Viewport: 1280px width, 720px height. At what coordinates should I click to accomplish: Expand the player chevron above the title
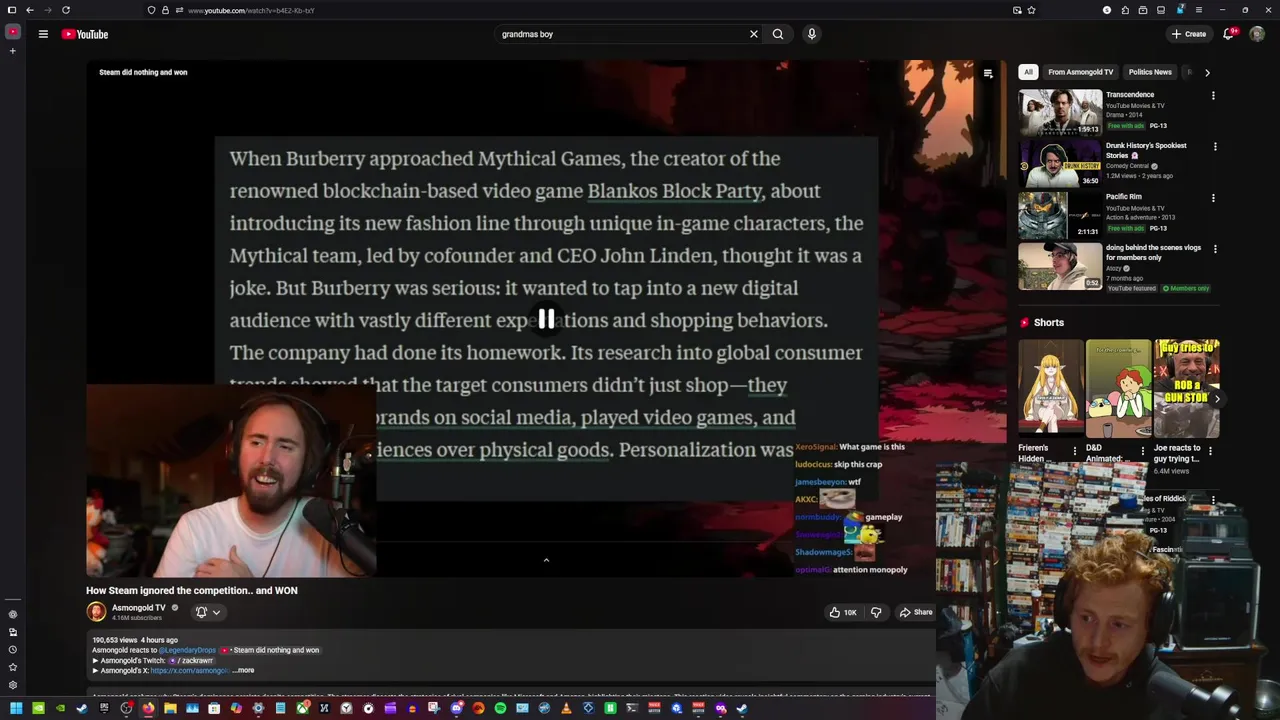[546, 560]
